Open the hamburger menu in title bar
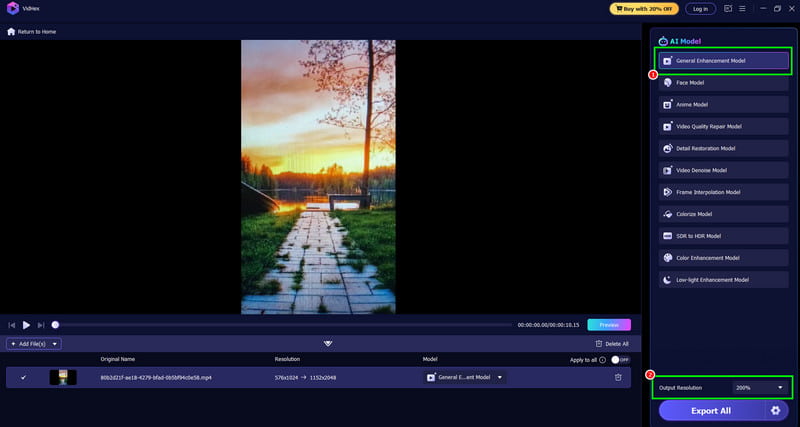Screen dimensions: 800x427 tap(742, 9)
